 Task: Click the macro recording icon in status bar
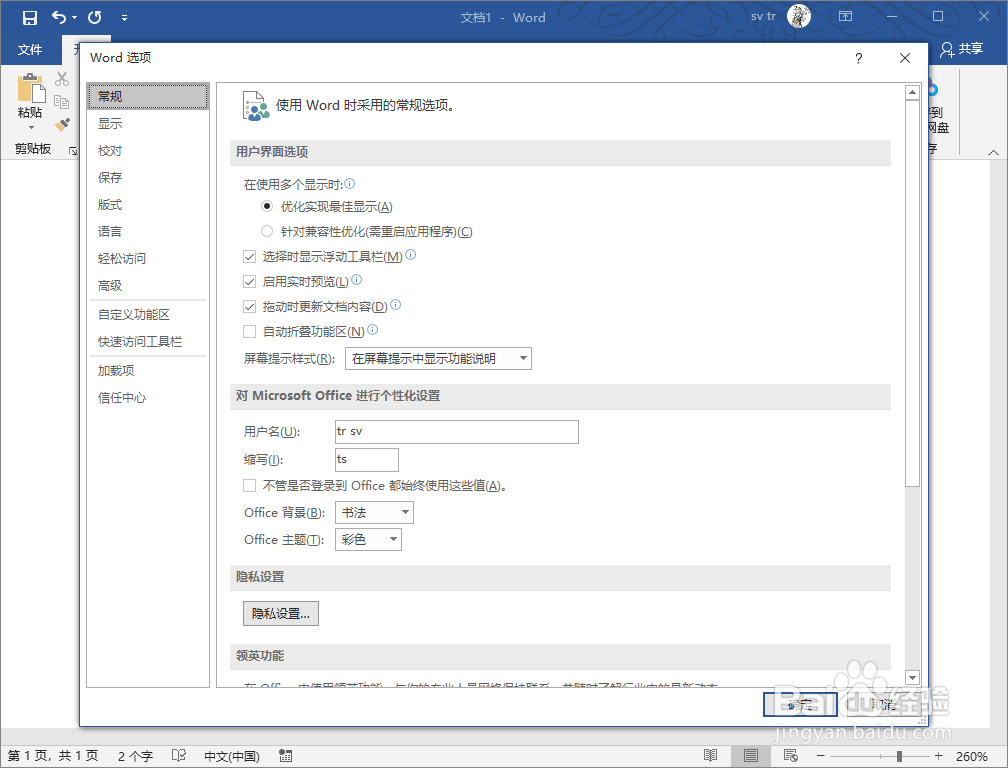pyautogui.click(x=285, y=756)
